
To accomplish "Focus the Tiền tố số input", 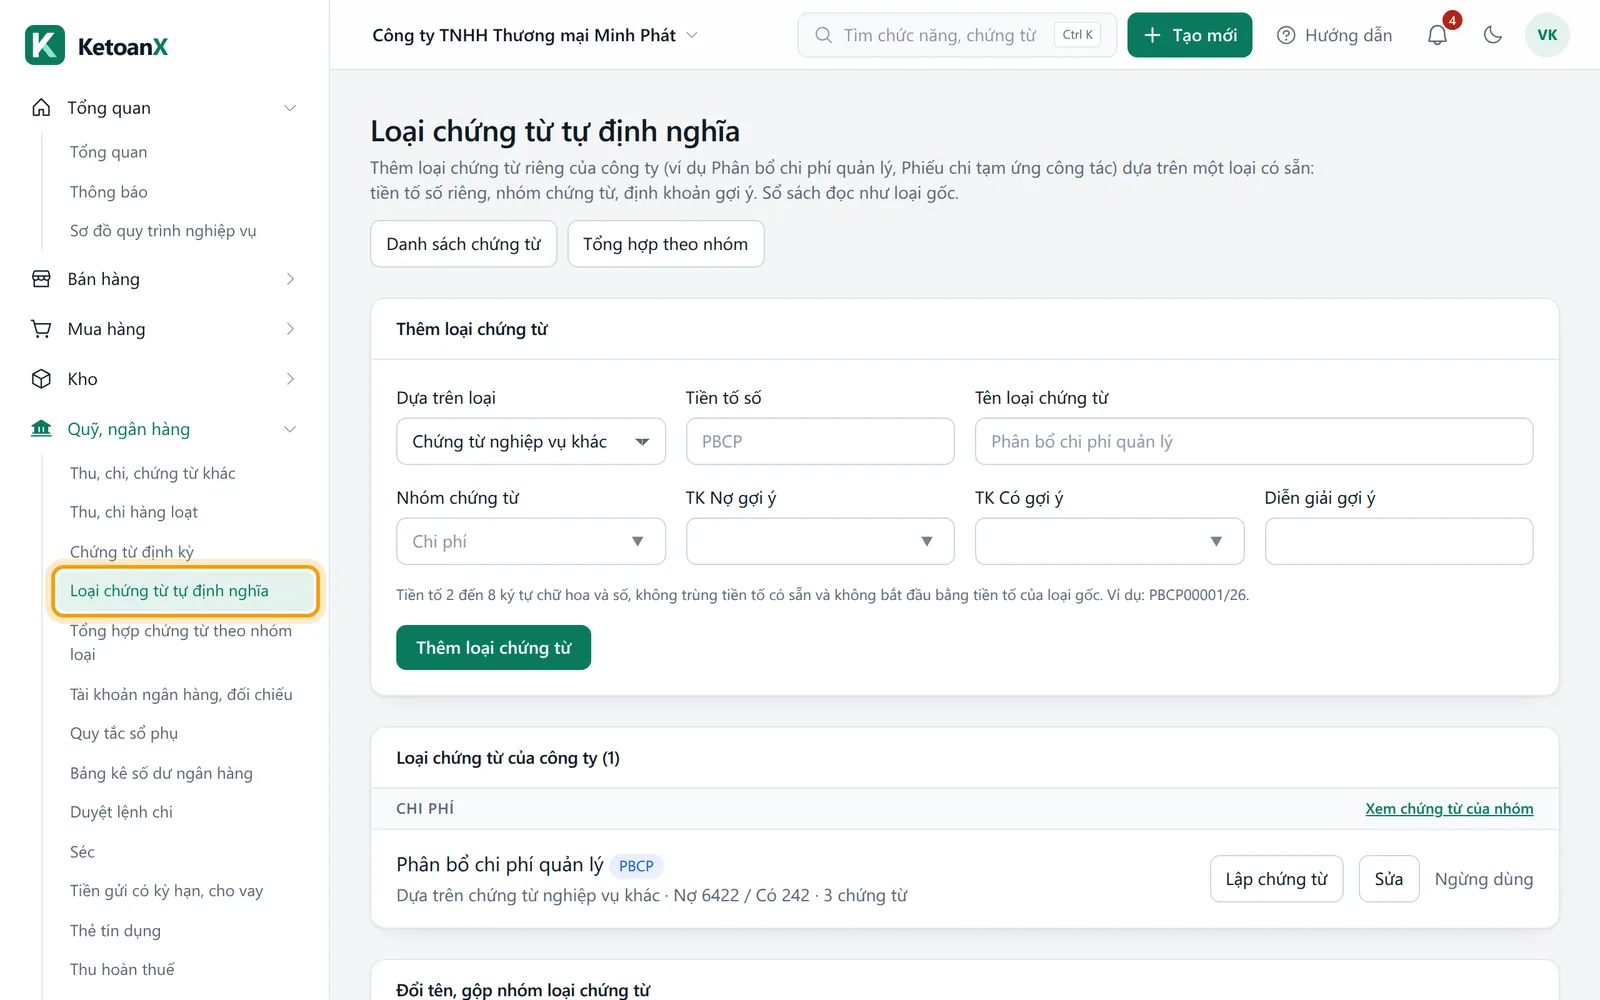I will pyautogui.click(x=820, y=441).
